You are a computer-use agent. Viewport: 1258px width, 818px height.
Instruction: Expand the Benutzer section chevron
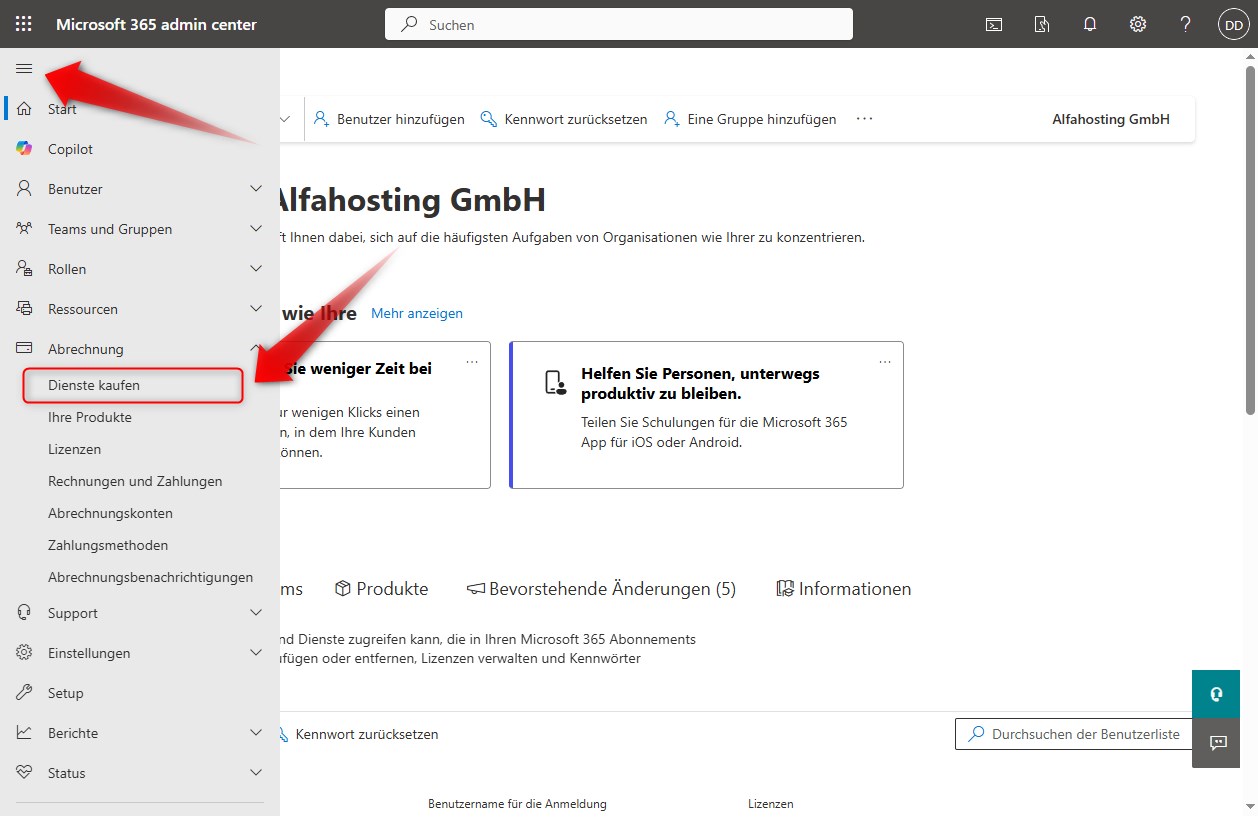(256, 189)
